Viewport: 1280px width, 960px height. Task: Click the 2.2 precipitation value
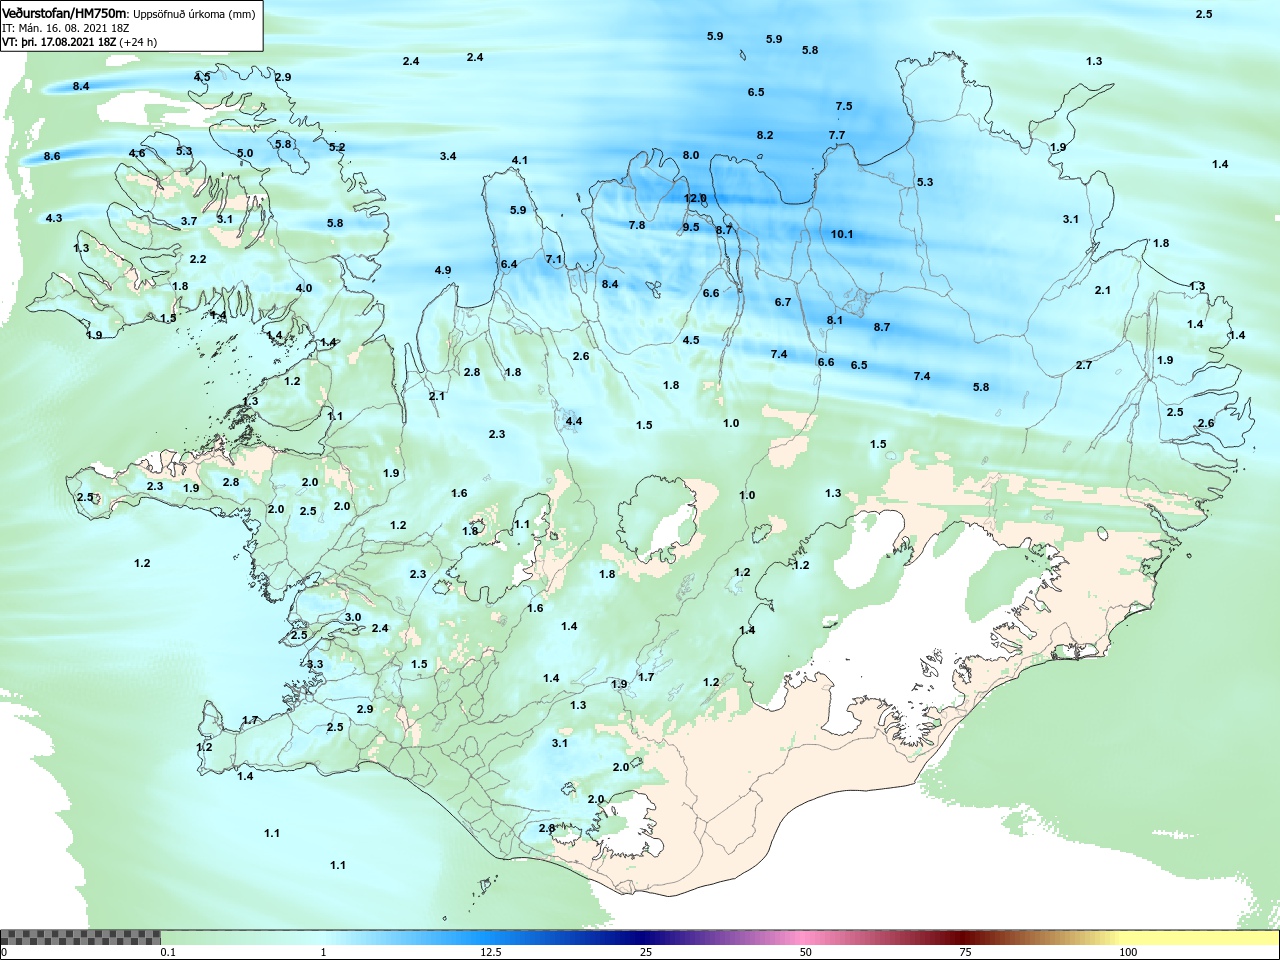(198, 259)
